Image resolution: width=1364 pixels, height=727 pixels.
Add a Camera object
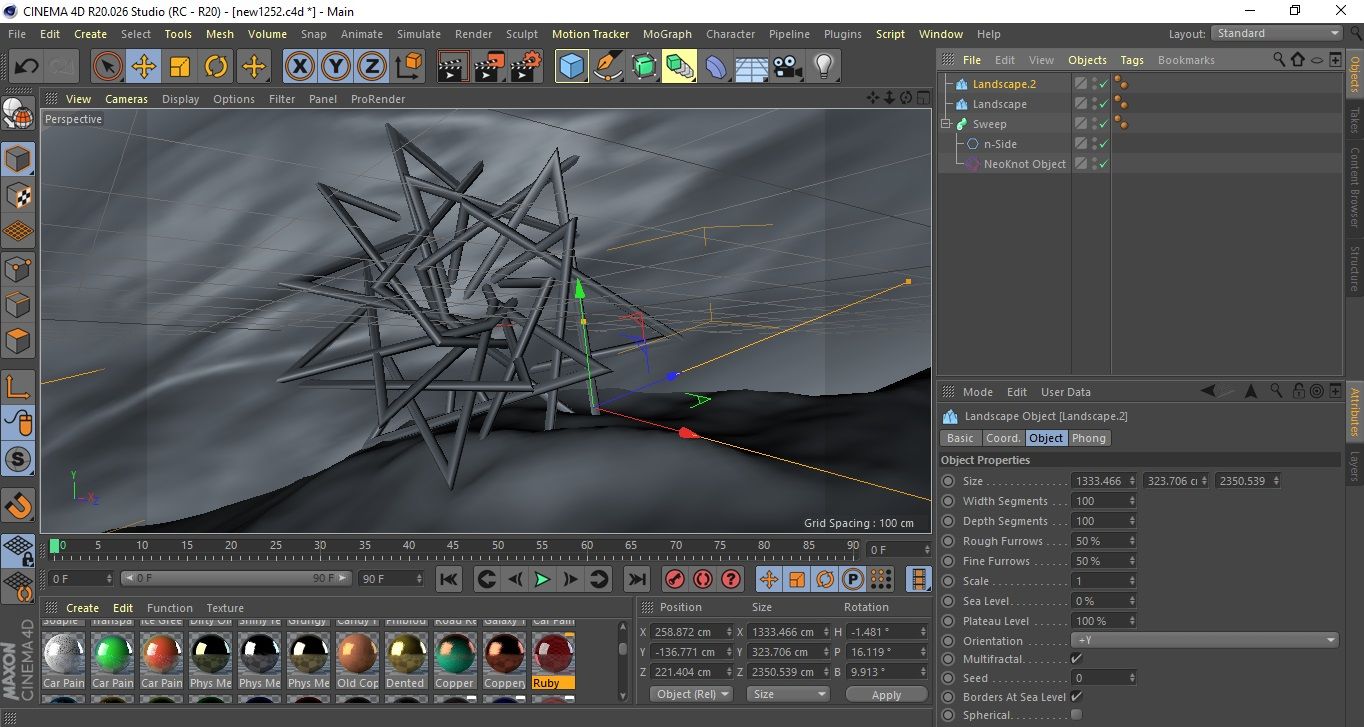pyautogui.click(x=787, y=67)
